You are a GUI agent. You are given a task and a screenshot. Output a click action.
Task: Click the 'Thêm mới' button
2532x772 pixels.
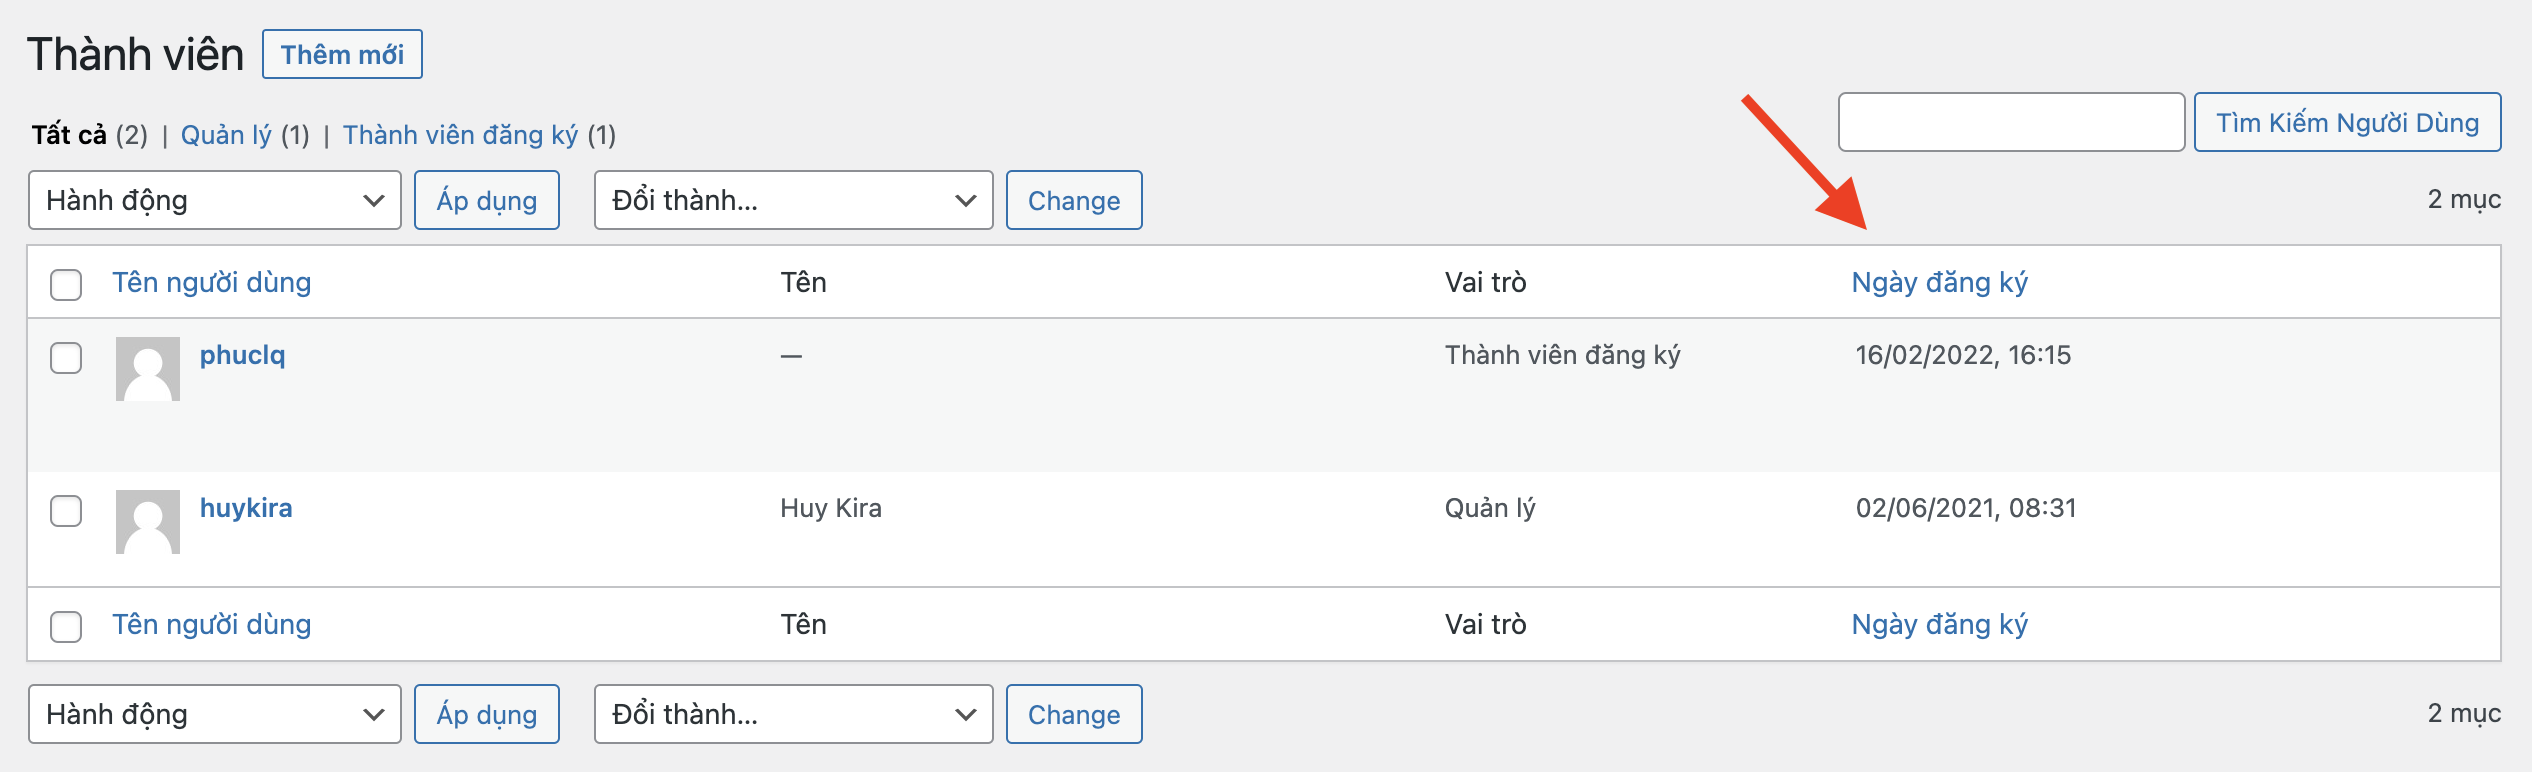pyautogui.click(x=341, y=55)
